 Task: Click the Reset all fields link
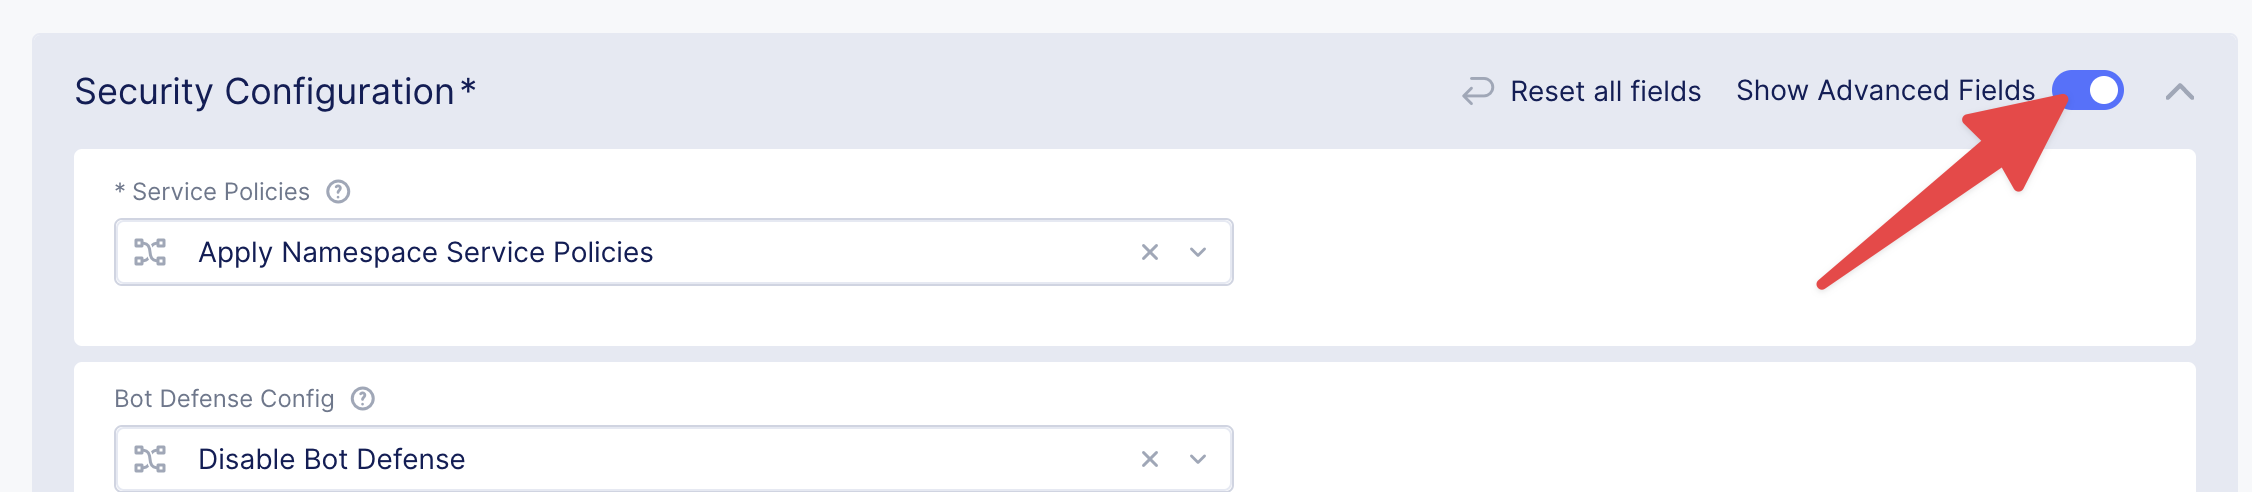coord(1605,92)
